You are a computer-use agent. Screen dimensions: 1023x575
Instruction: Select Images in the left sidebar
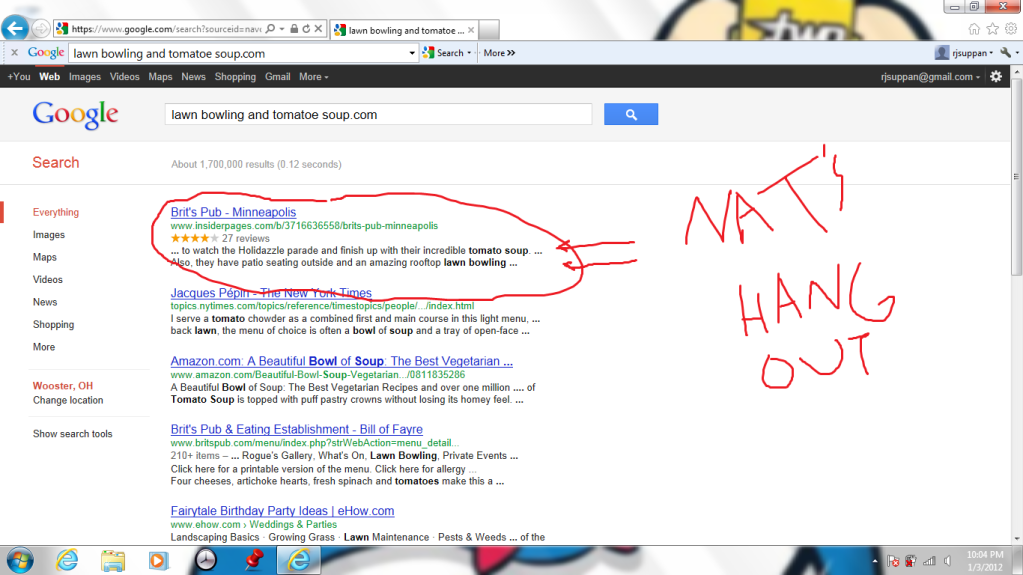[x=49, y=235]
